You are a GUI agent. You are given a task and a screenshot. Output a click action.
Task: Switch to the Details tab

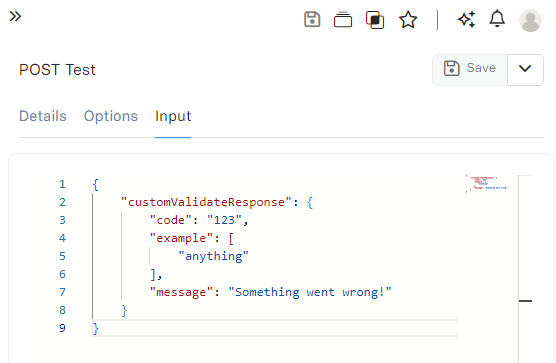43,116
